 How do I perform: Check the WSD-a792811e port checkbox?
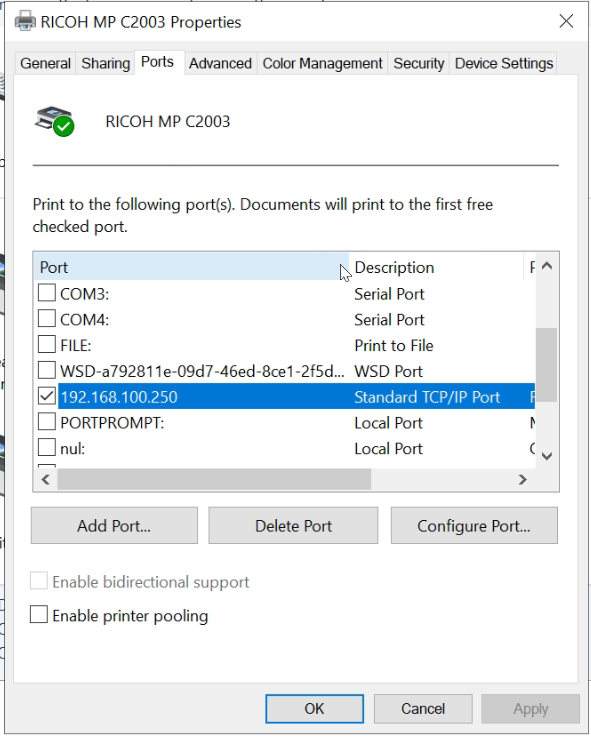[47, 370]
